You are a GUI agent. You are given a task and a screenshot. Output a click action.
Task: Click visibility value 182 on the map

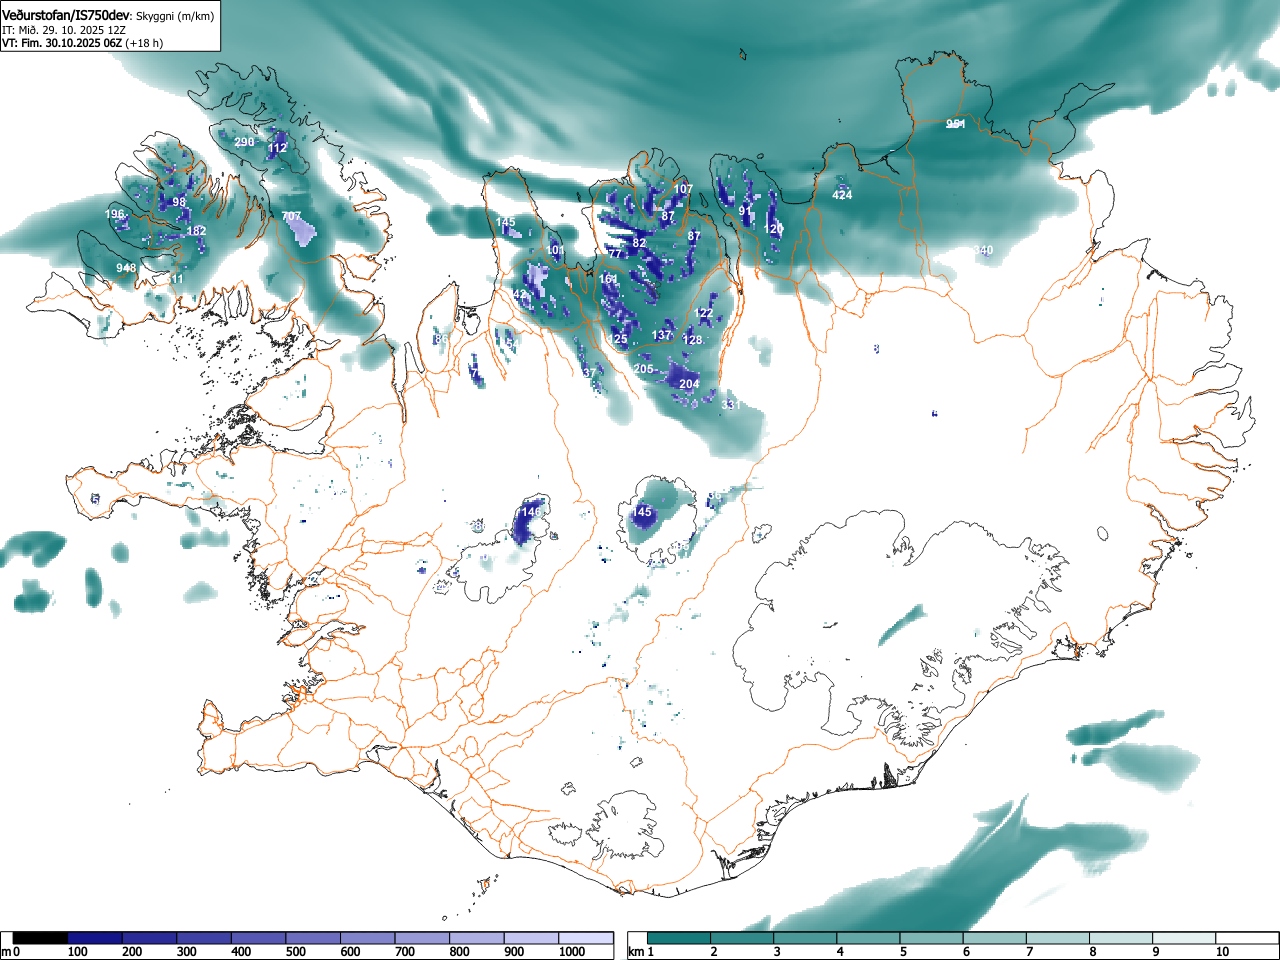click(x=196, y=232)
